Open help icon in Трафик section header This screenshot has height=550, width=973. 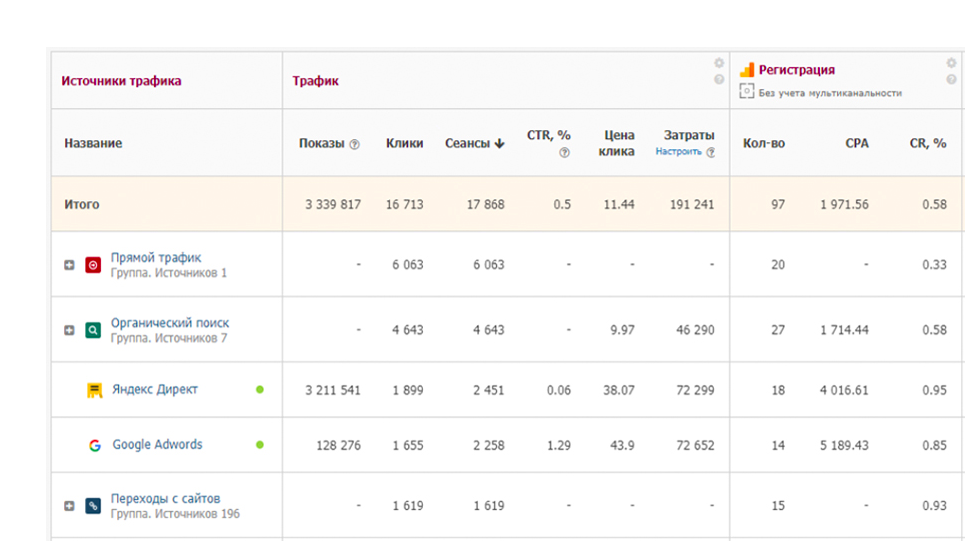pos(719,79)
